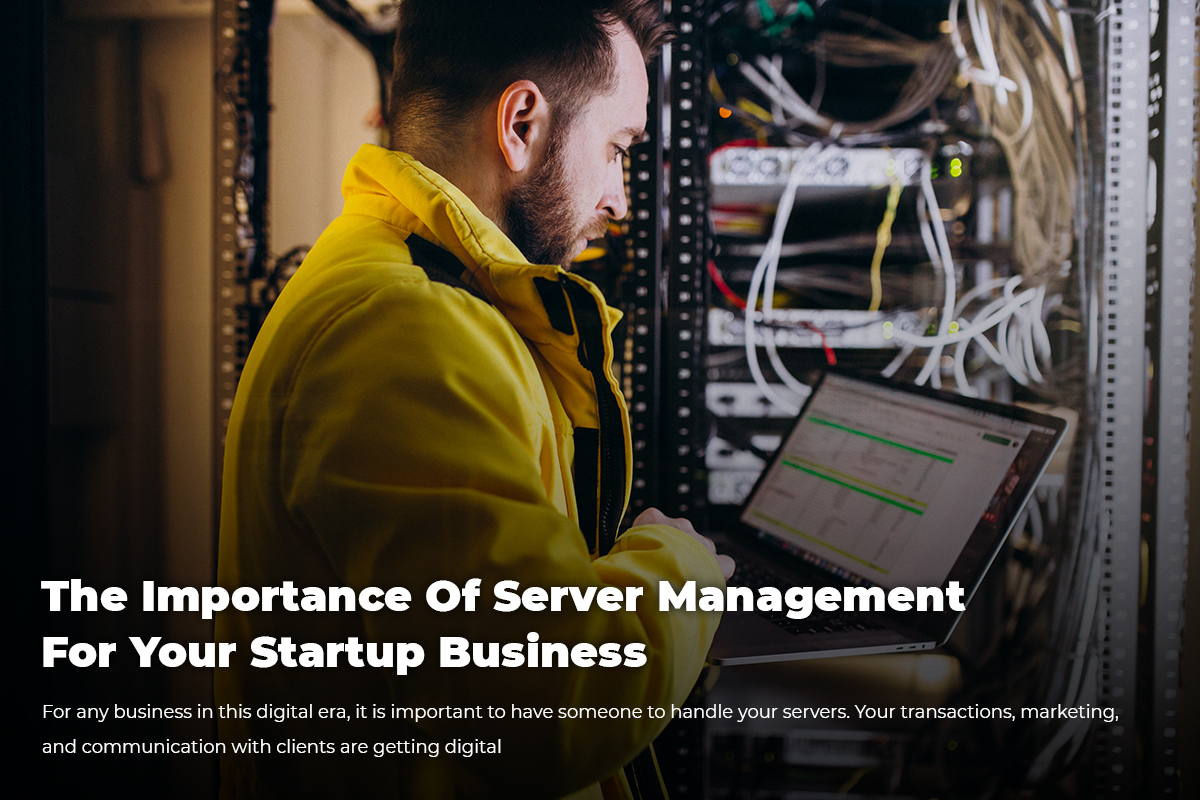The image size is (1200, 800).
Task: Click the headline 'The Importance Of Server Management'
Action: coord(502,597)
